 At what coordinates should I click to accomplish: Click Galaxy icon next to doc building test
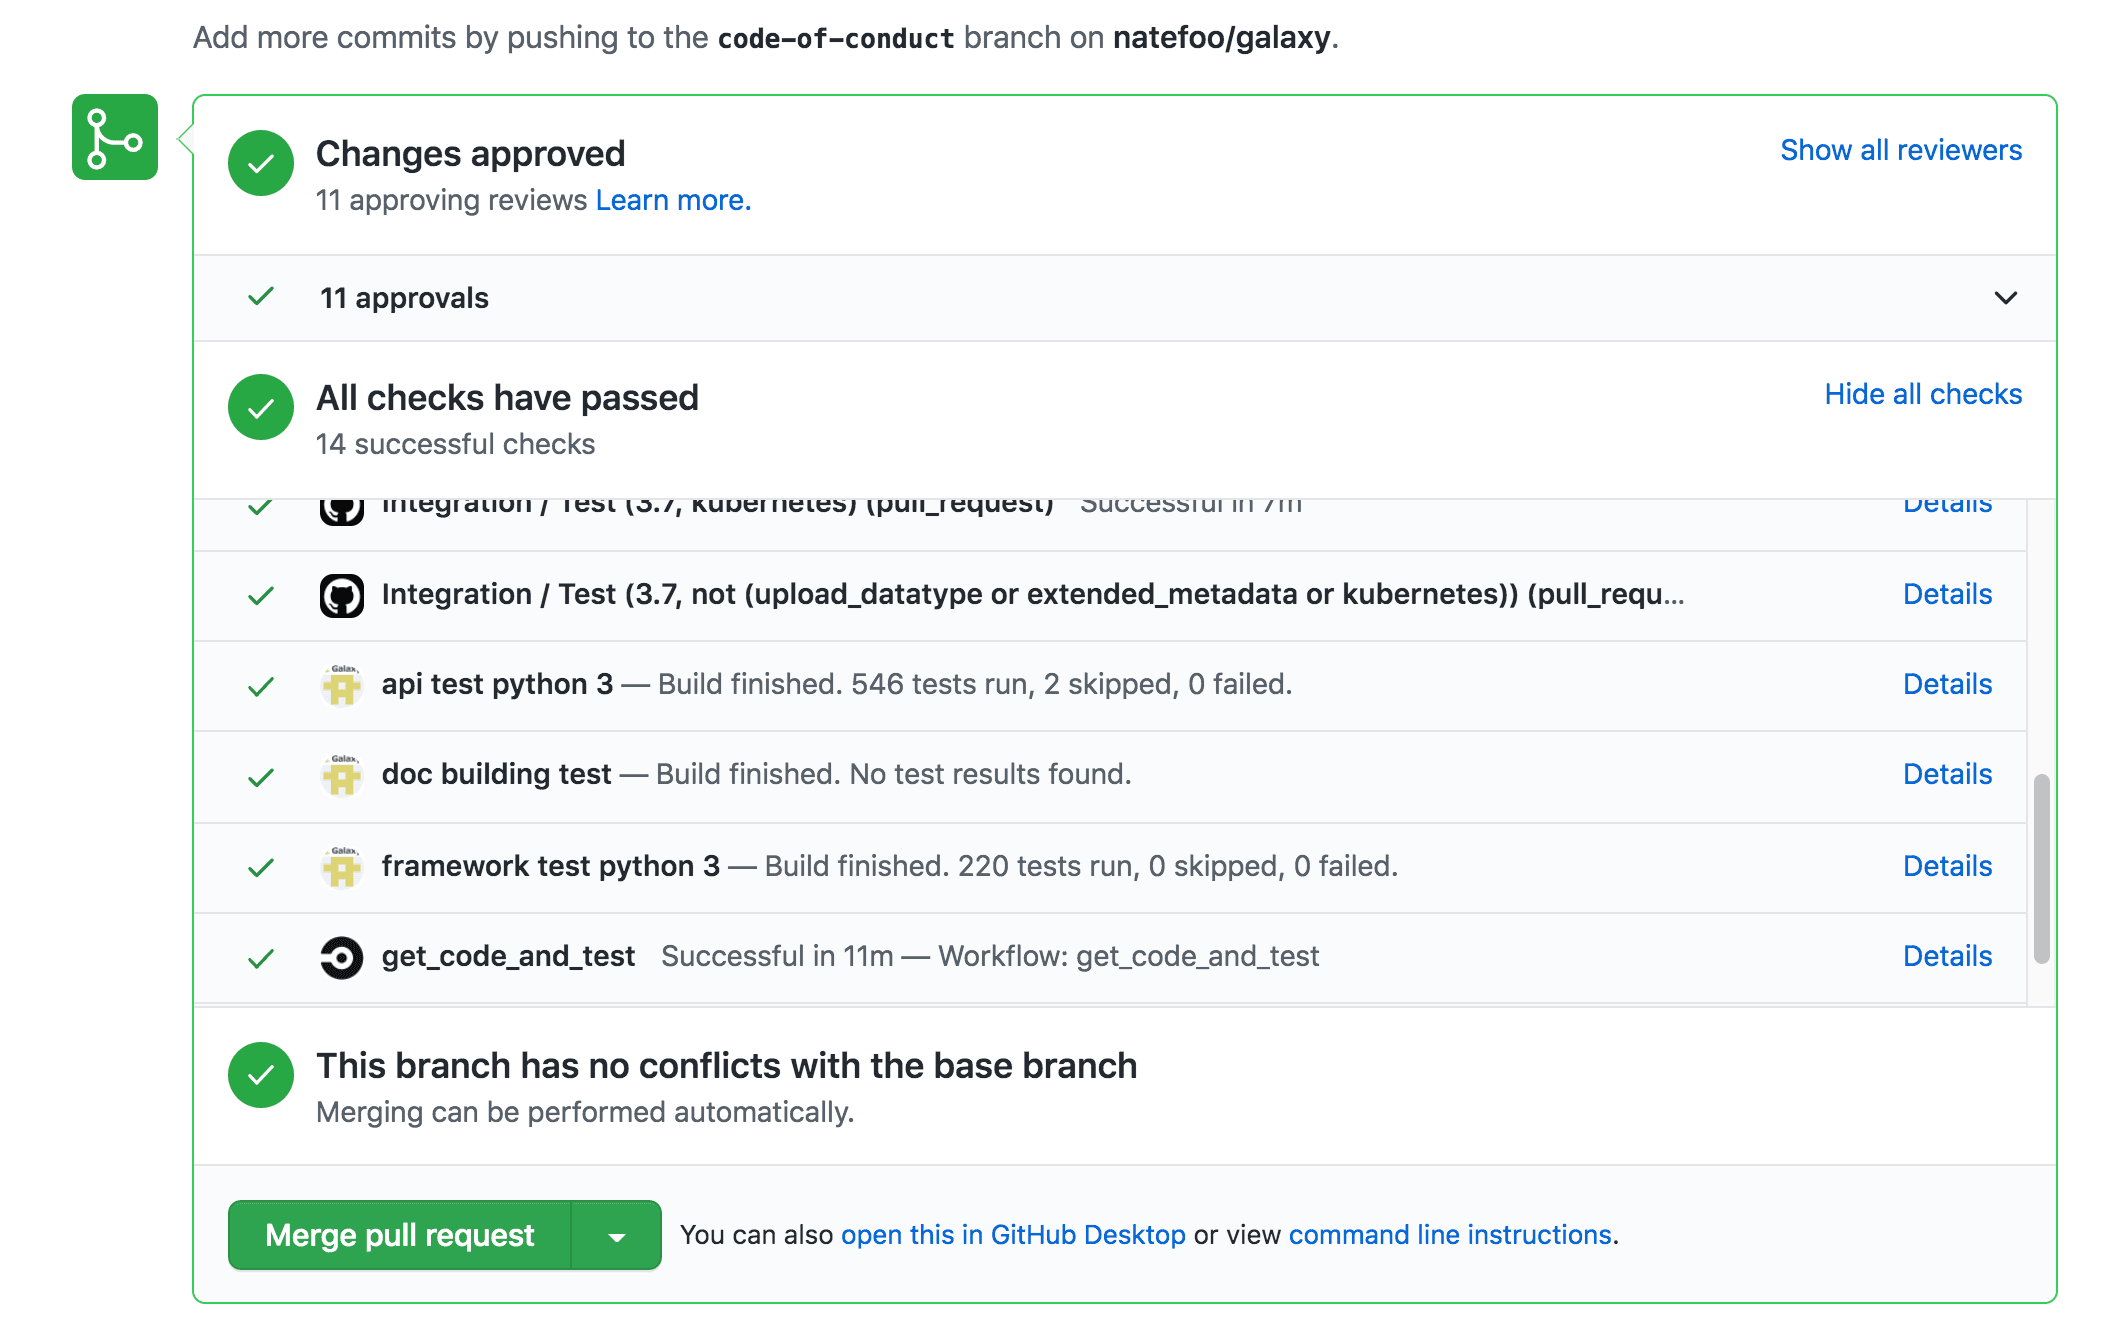click(x=342, y=776)
